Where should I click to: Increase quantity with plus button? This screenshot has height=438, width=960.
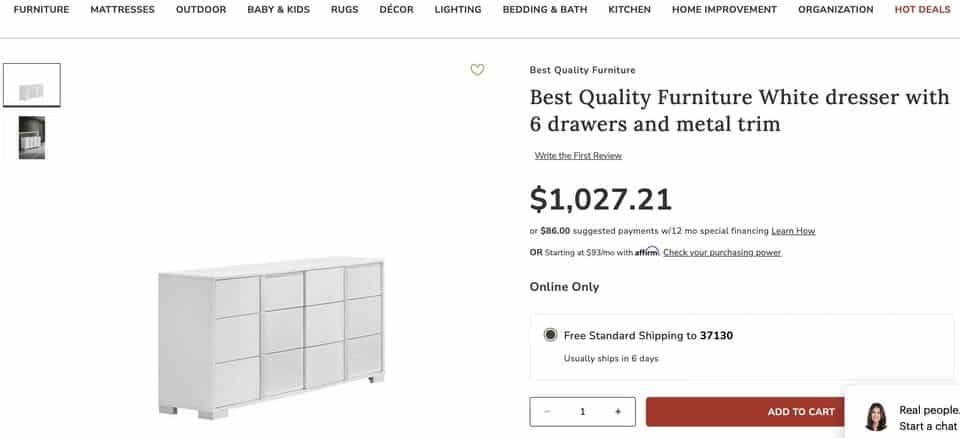pyautogui.click(x=618, y=412)
